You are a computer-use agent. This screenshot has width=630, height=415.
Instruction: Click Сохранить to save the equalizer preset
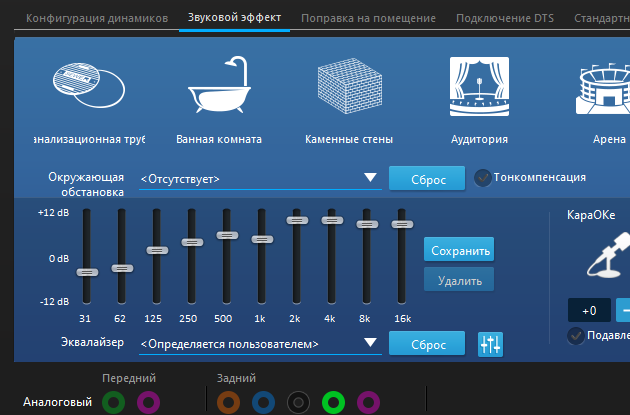459,250
